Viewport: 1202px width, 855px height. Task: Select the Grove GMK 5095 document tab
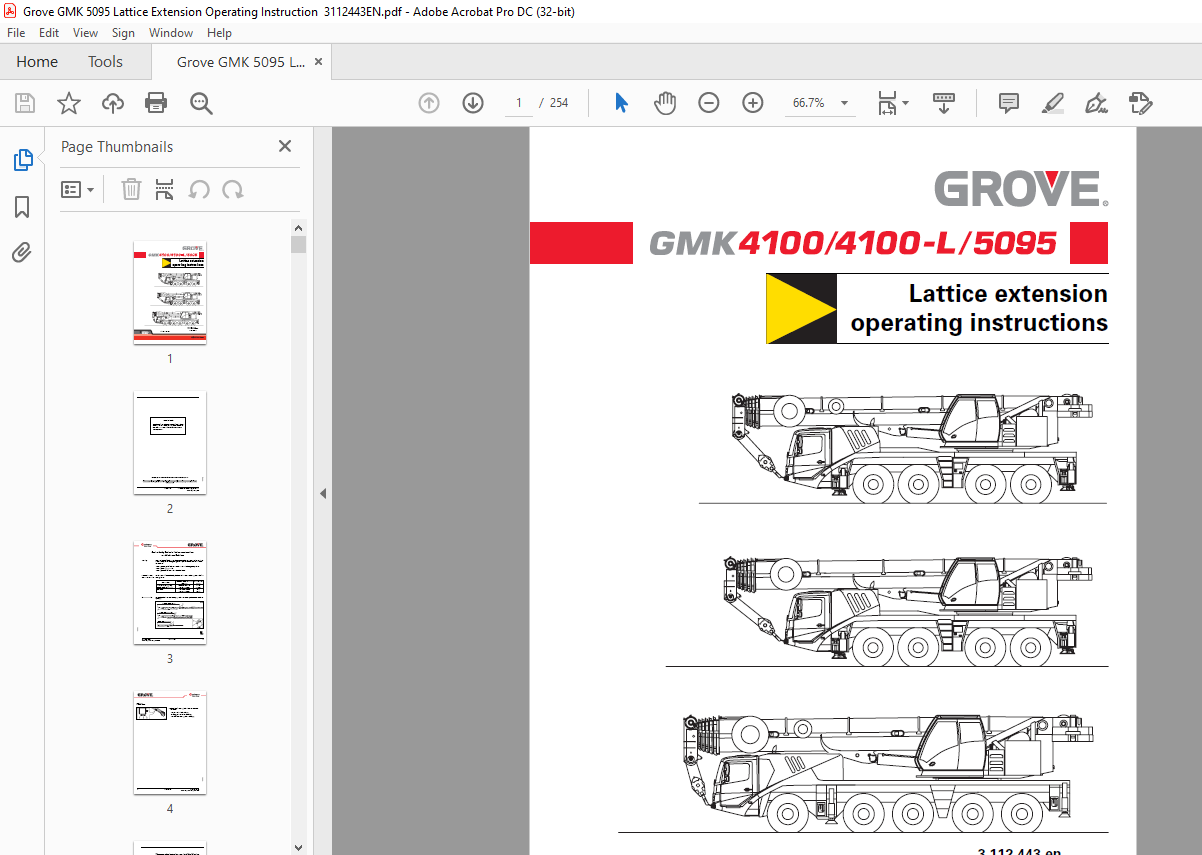pos(241,62)
